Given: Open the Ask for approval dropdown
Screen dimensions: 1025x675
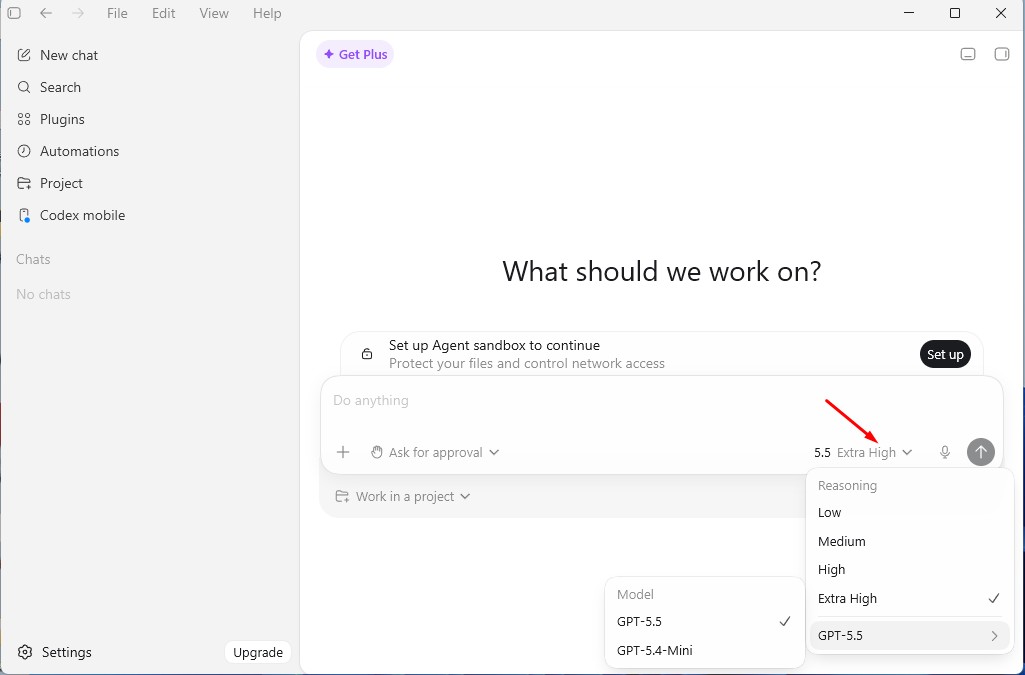Looking at the screenshot, I should [435, 452].
